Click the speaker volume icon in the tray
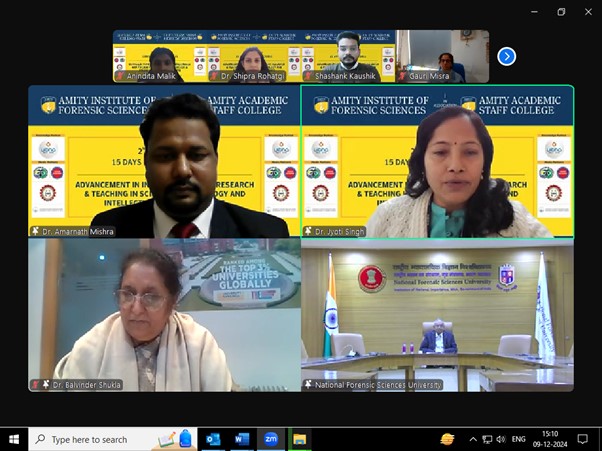This screenshot has height=451, width=602. (500, 439)
